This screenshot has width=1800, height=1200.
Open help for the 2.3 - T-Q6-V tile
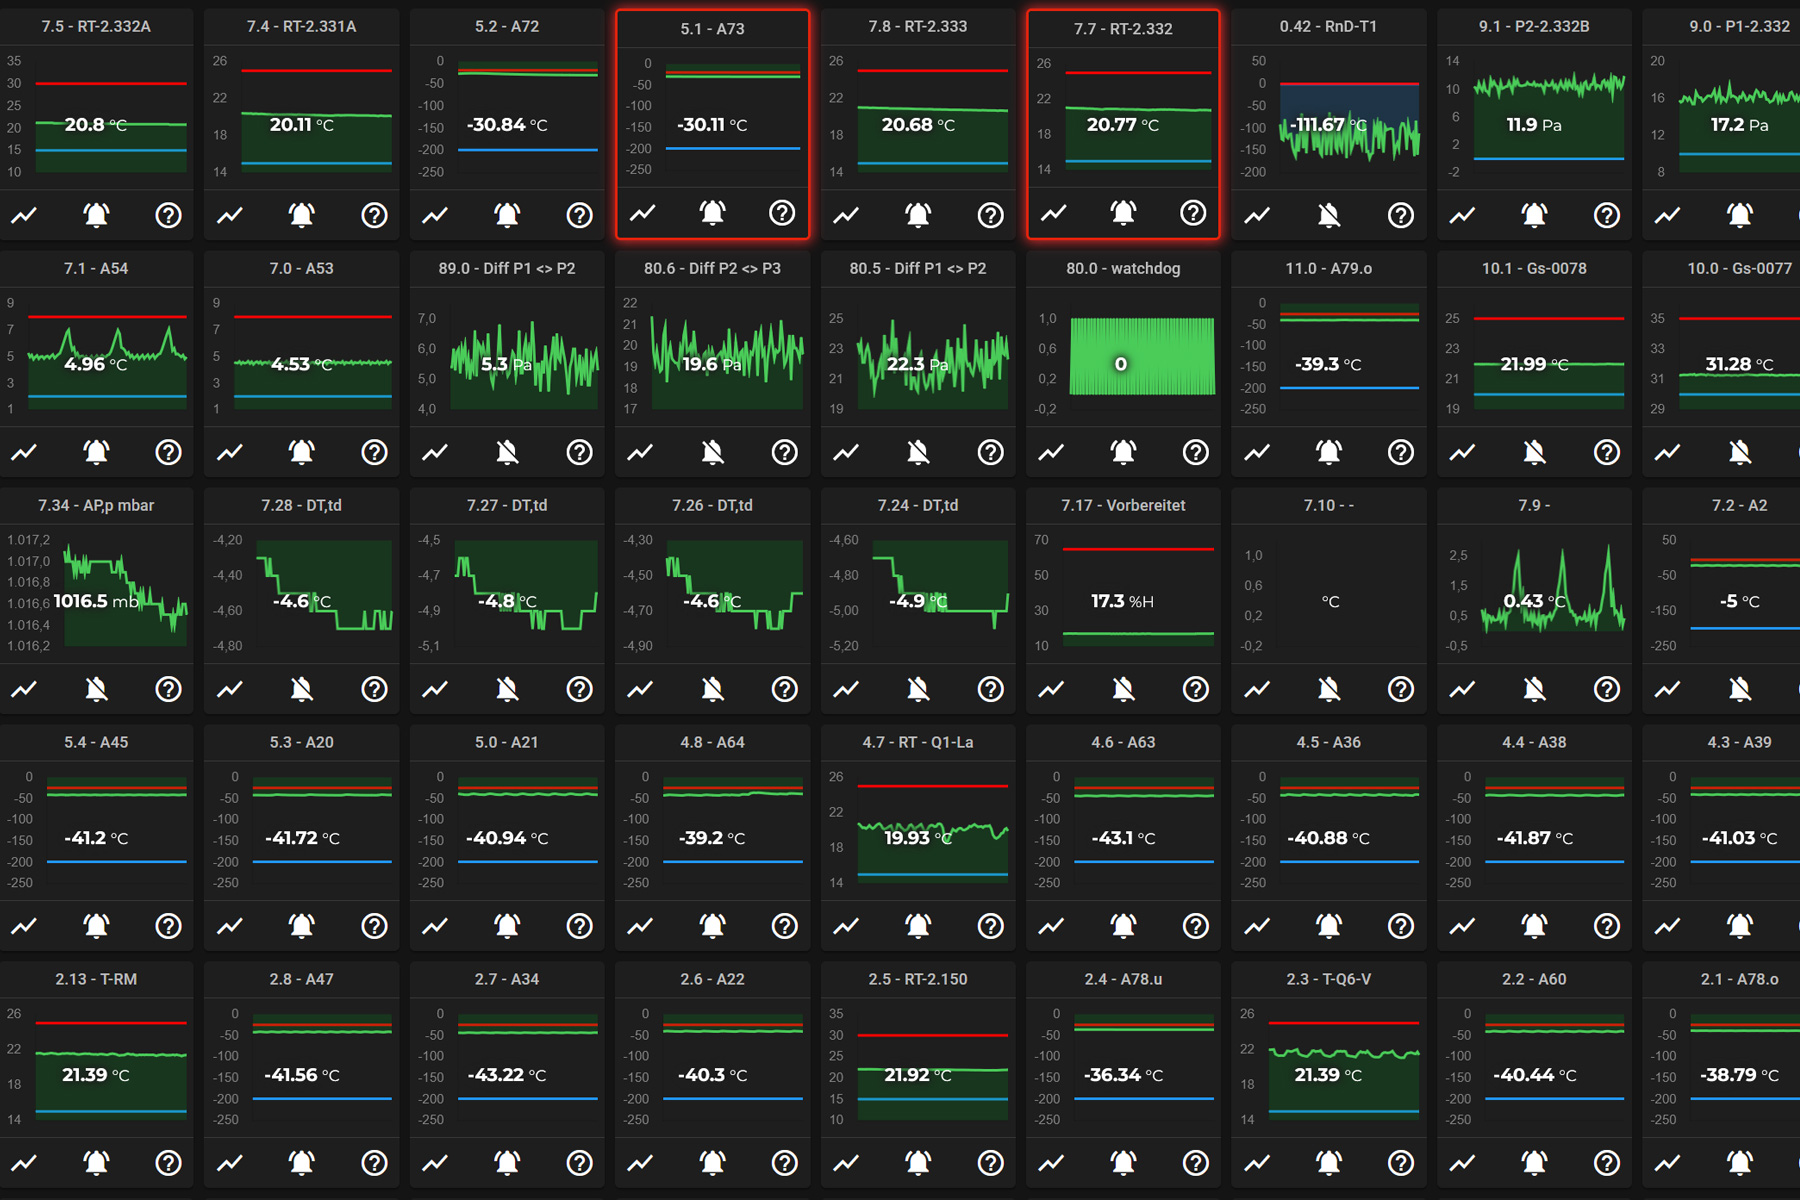[x=1400, y=1163]
